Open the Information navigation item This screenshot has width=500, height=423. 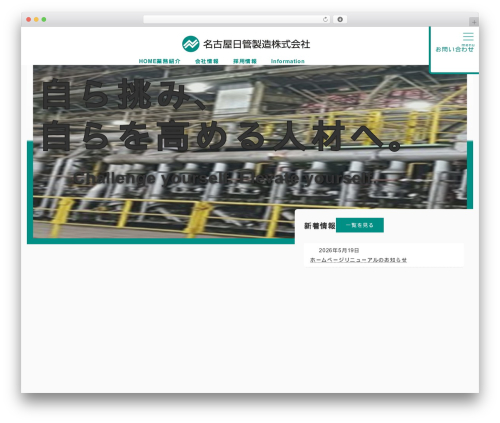[x=288, y=61]
